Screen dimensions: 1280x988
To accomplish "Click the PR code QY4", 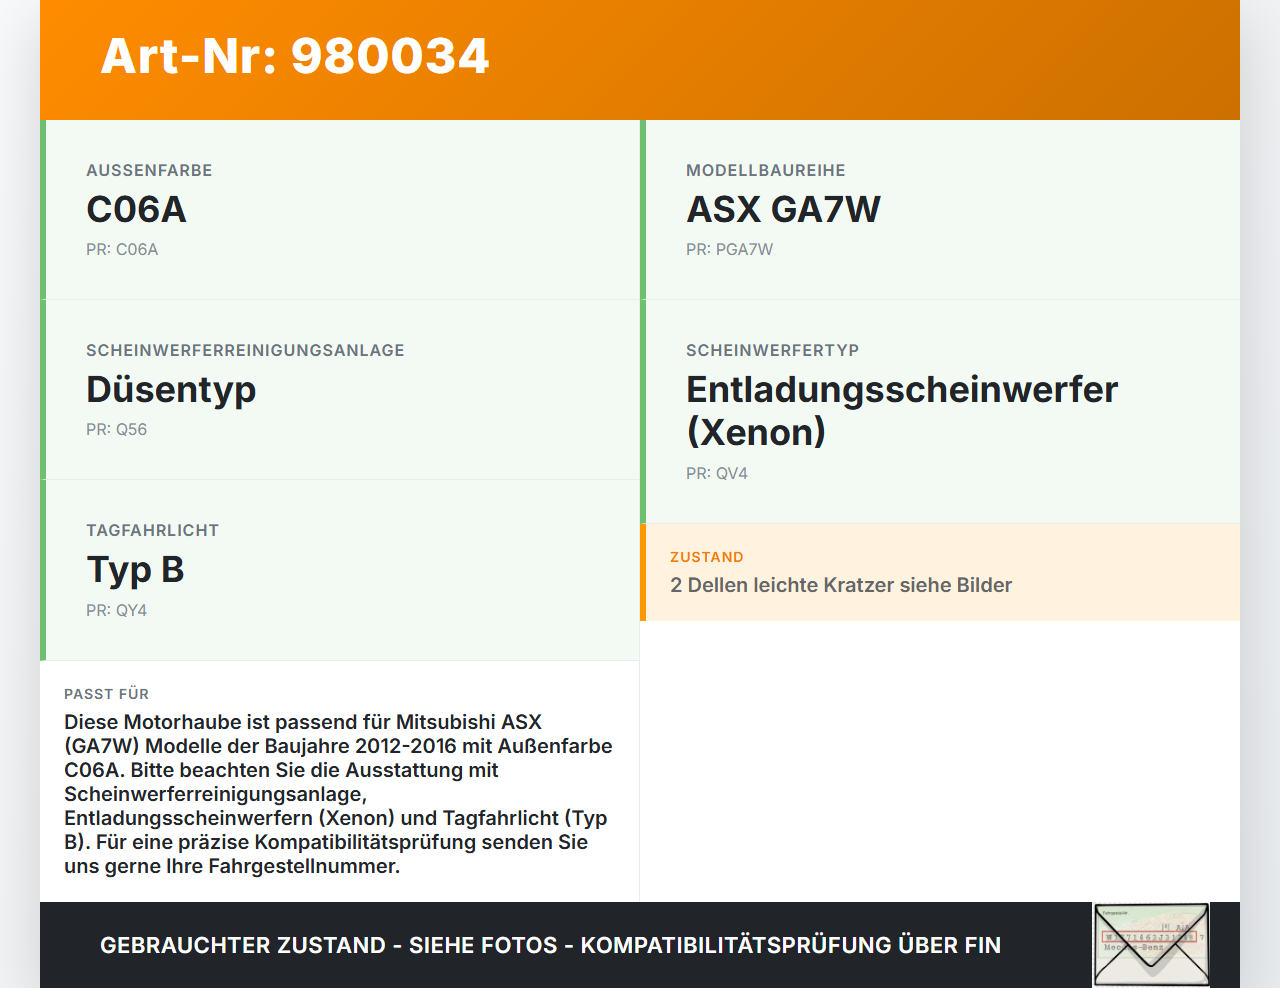I will [x=117, y=609].
